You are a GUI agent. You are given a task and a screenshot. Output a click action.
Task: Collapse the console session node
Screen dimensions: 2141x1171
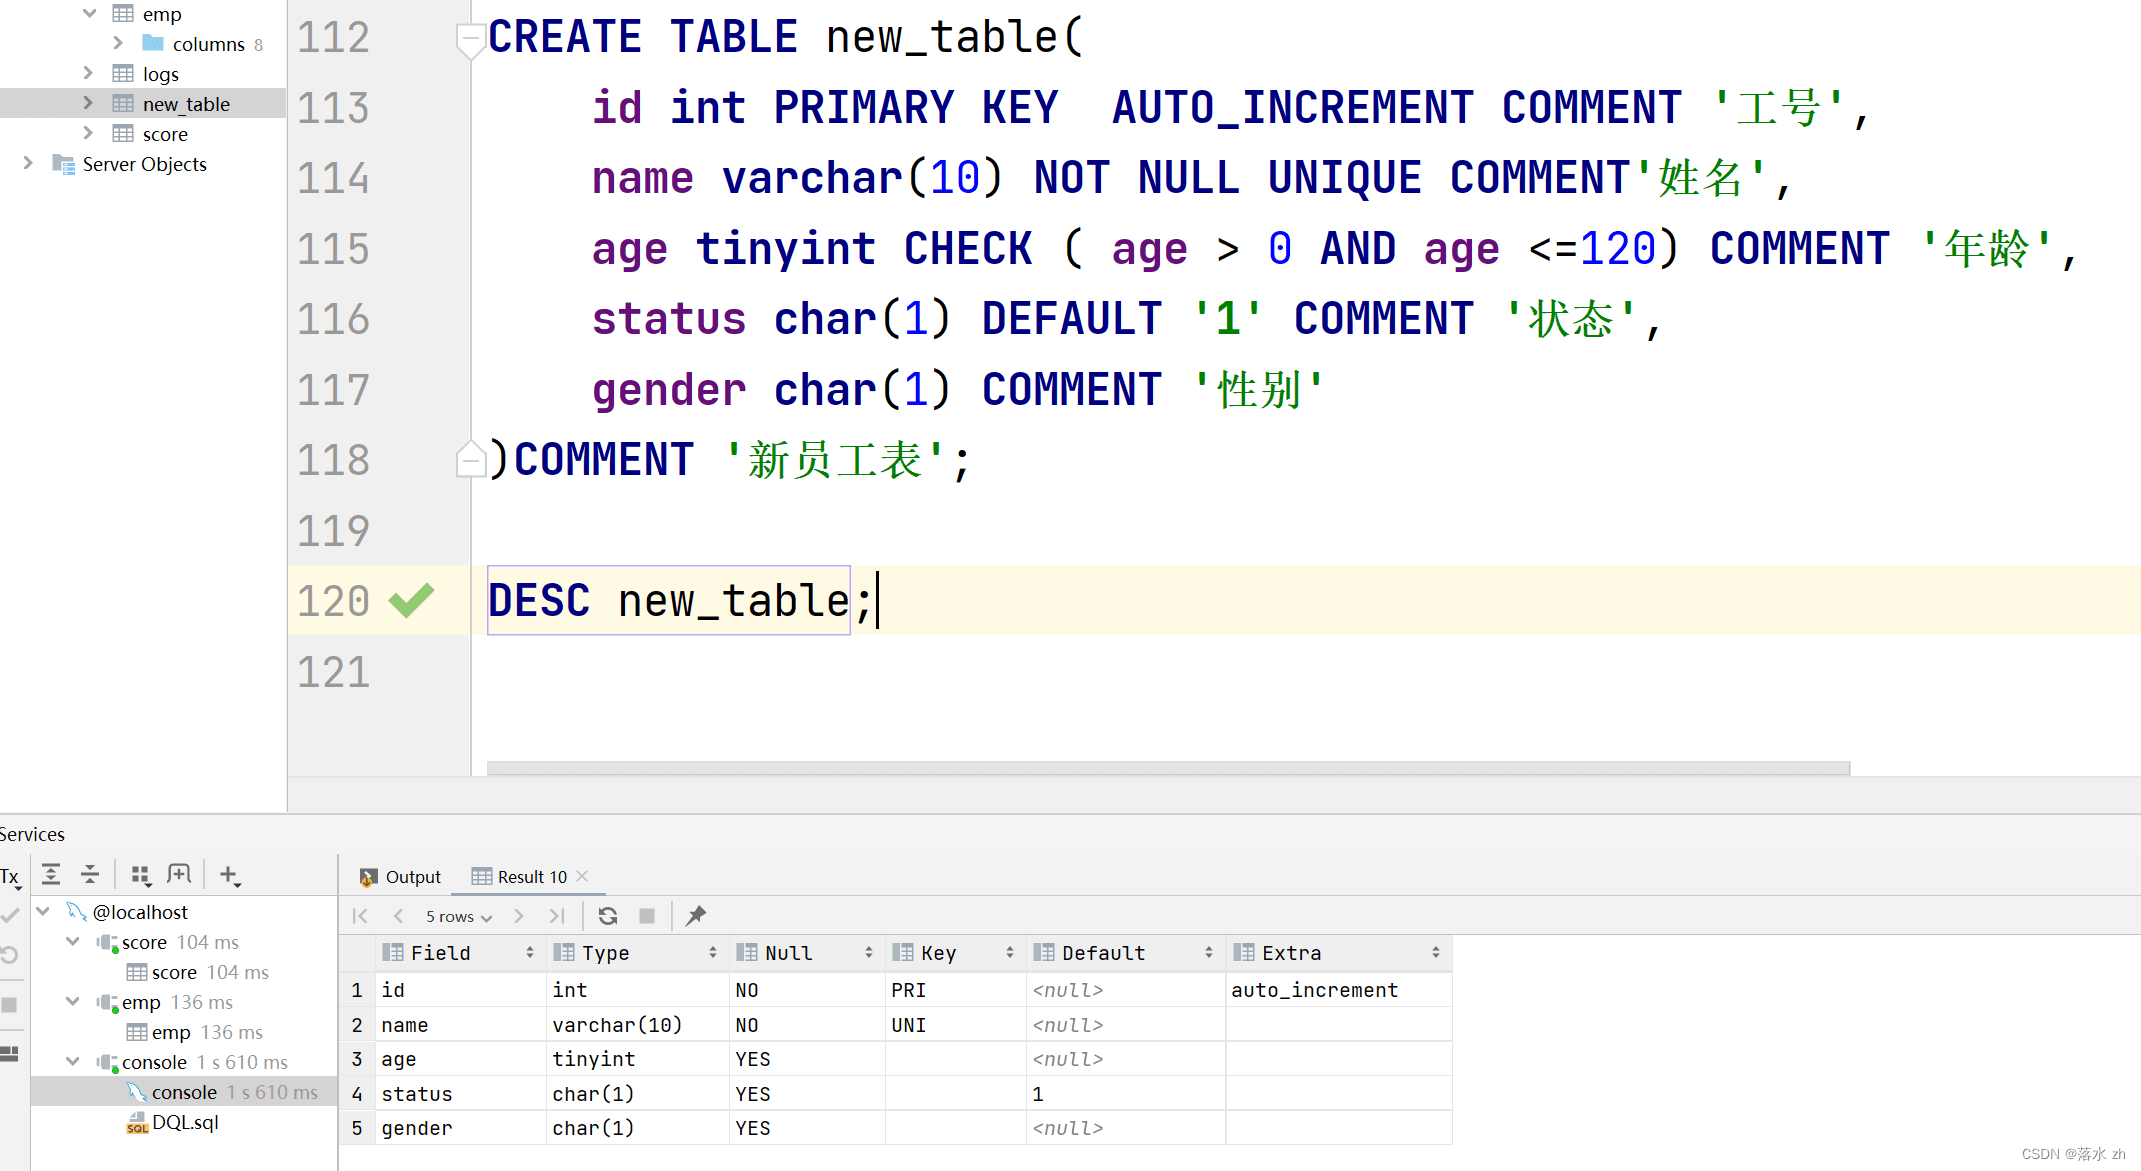coord(73,1061)
